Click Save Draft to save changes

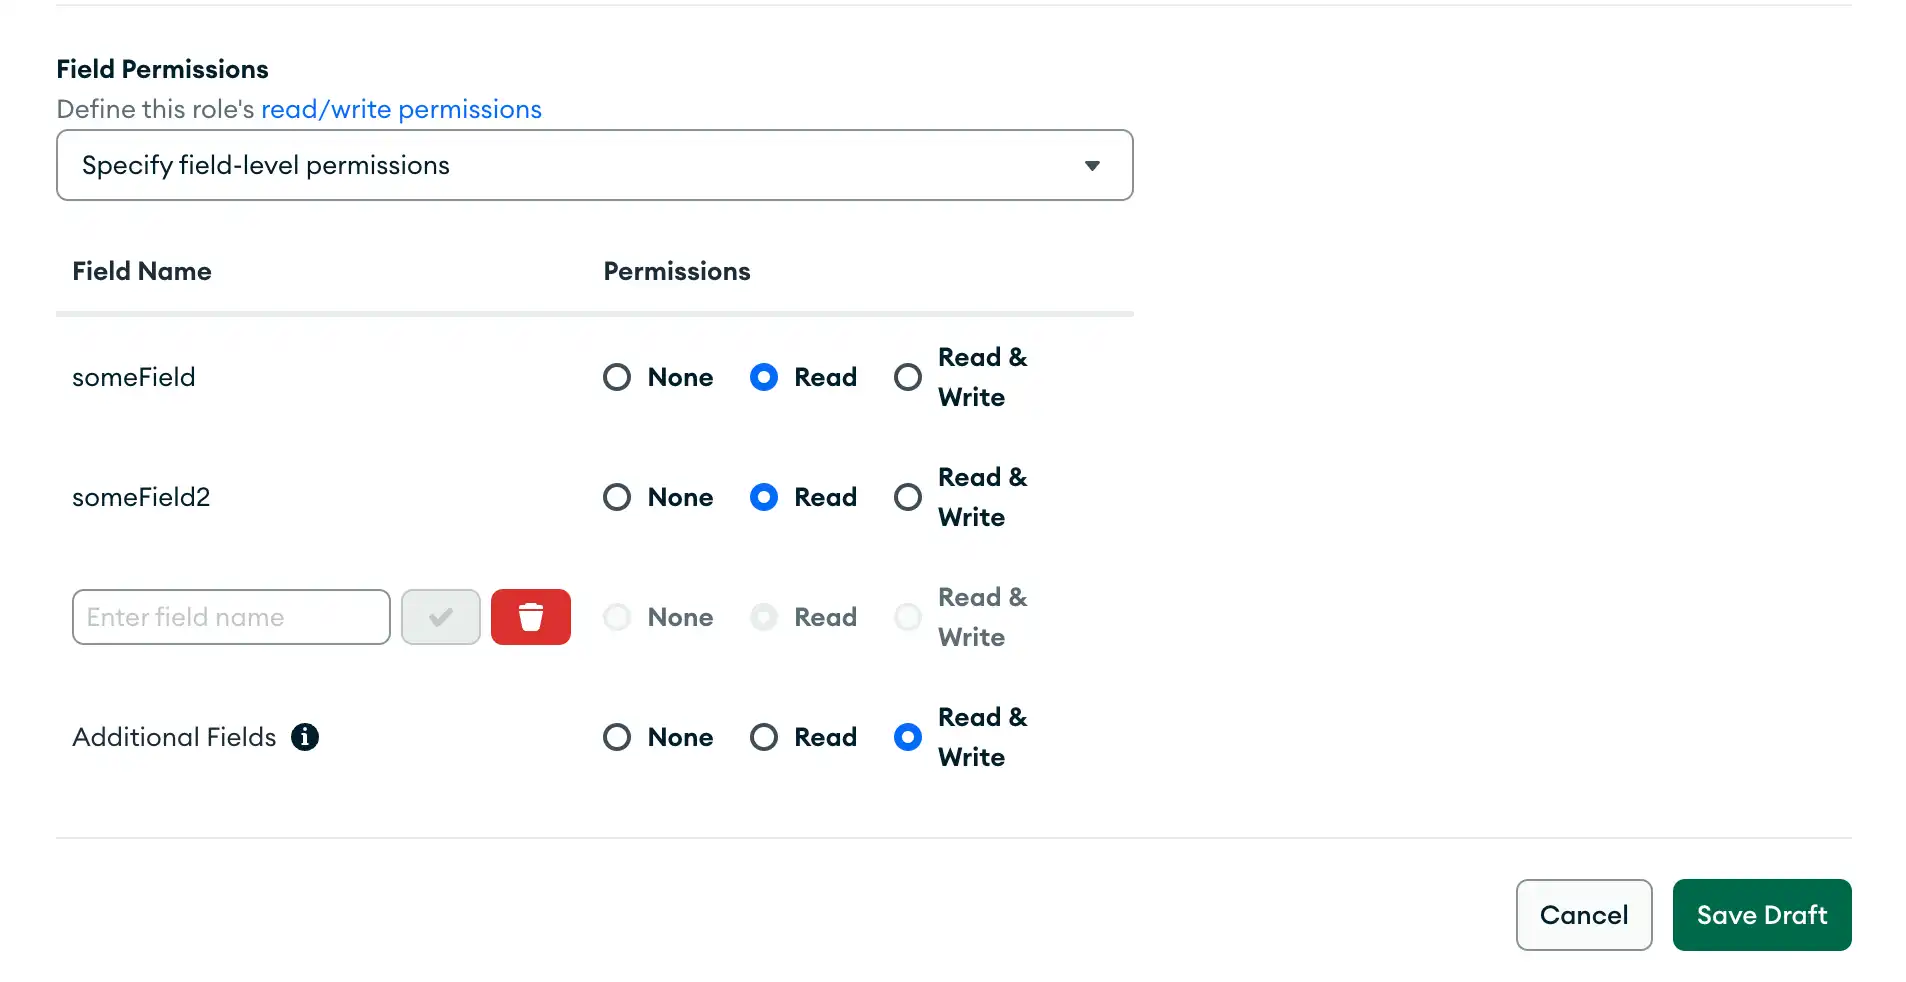pos(1761,914)
